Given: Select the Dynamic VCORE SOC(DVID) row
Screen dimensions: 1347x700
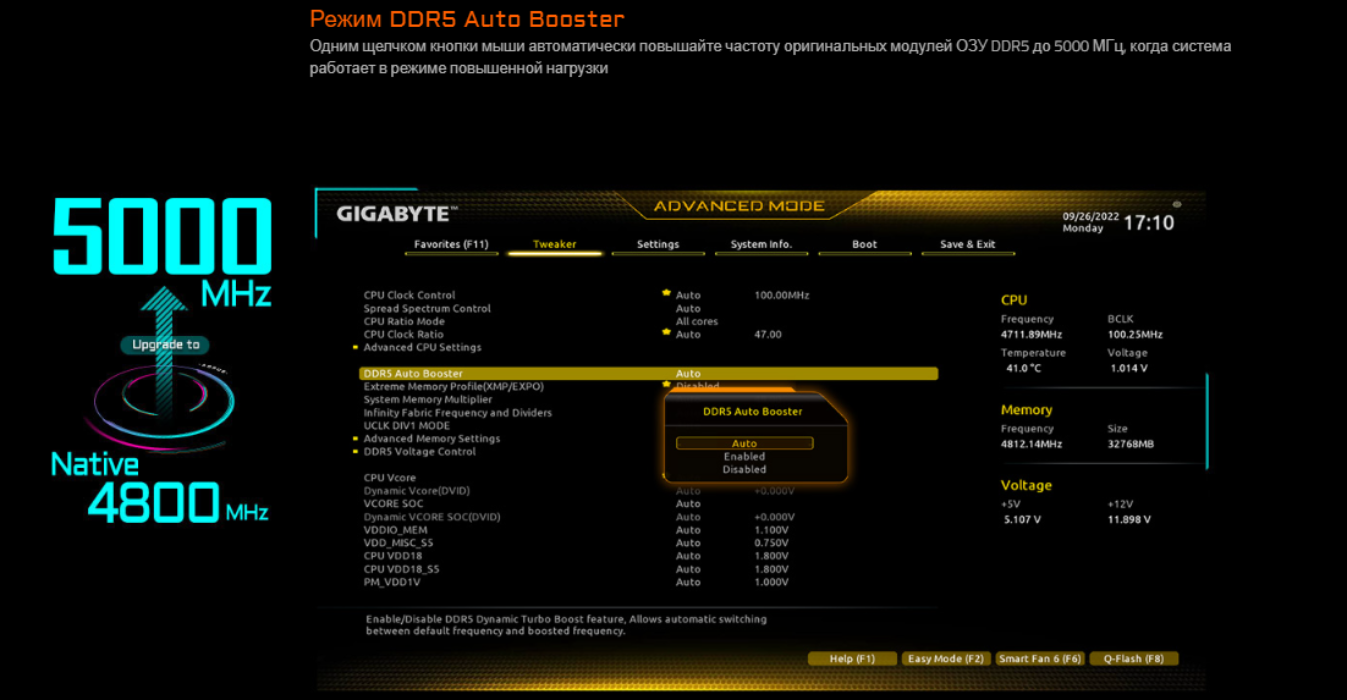Looking at the screenshot, I should point(432,516).
